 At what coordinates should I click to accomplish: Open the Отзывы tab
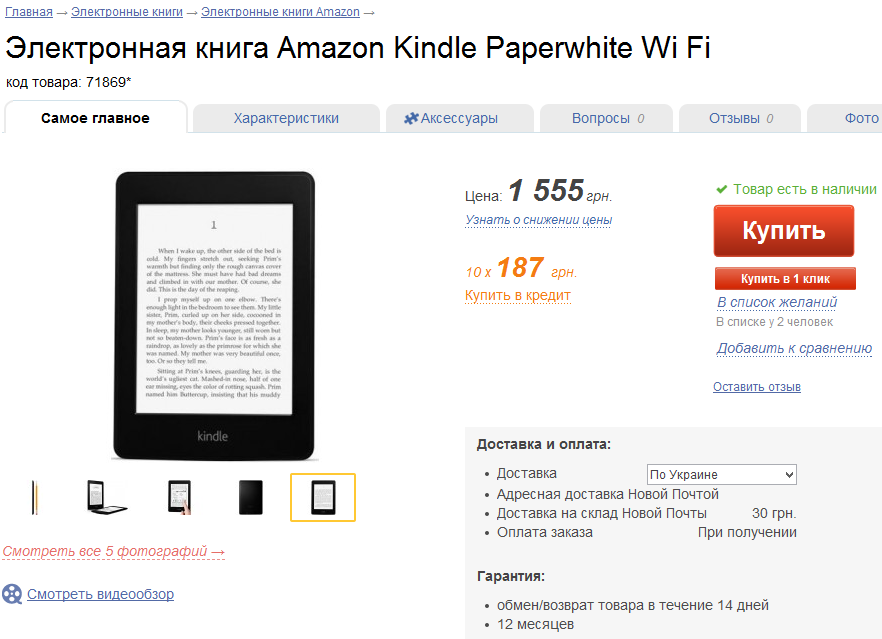[x=740, y=118]
